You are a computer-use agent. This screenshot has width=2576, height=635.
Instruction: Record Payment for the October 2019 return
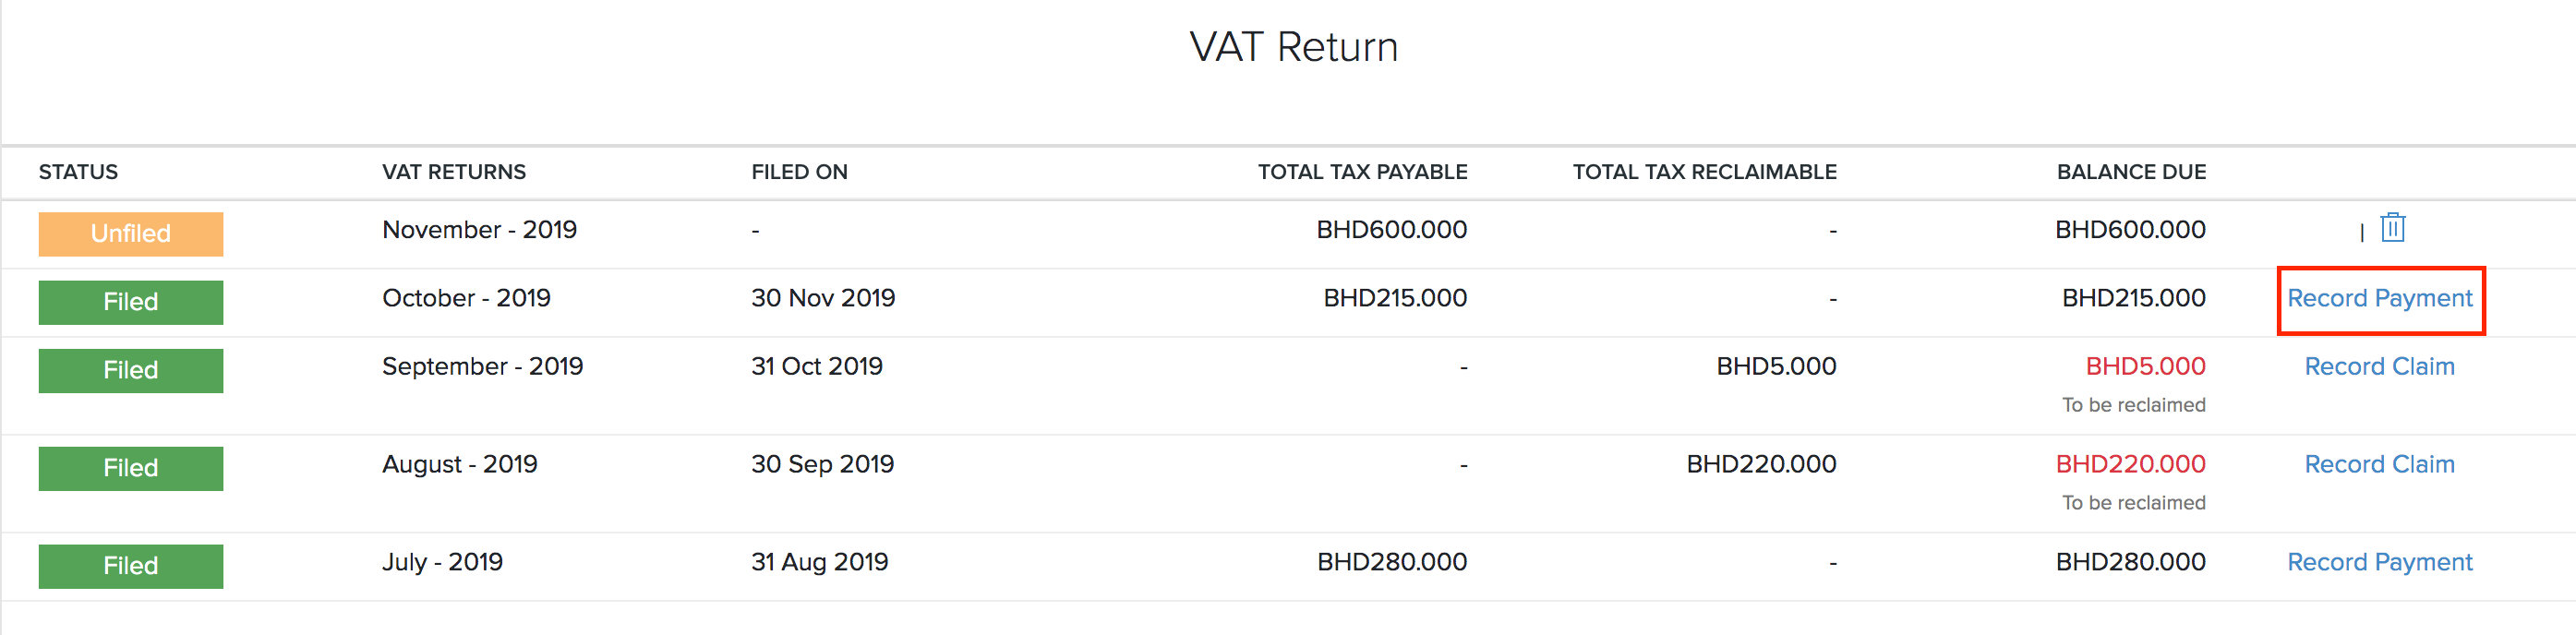coord(2380,297)
